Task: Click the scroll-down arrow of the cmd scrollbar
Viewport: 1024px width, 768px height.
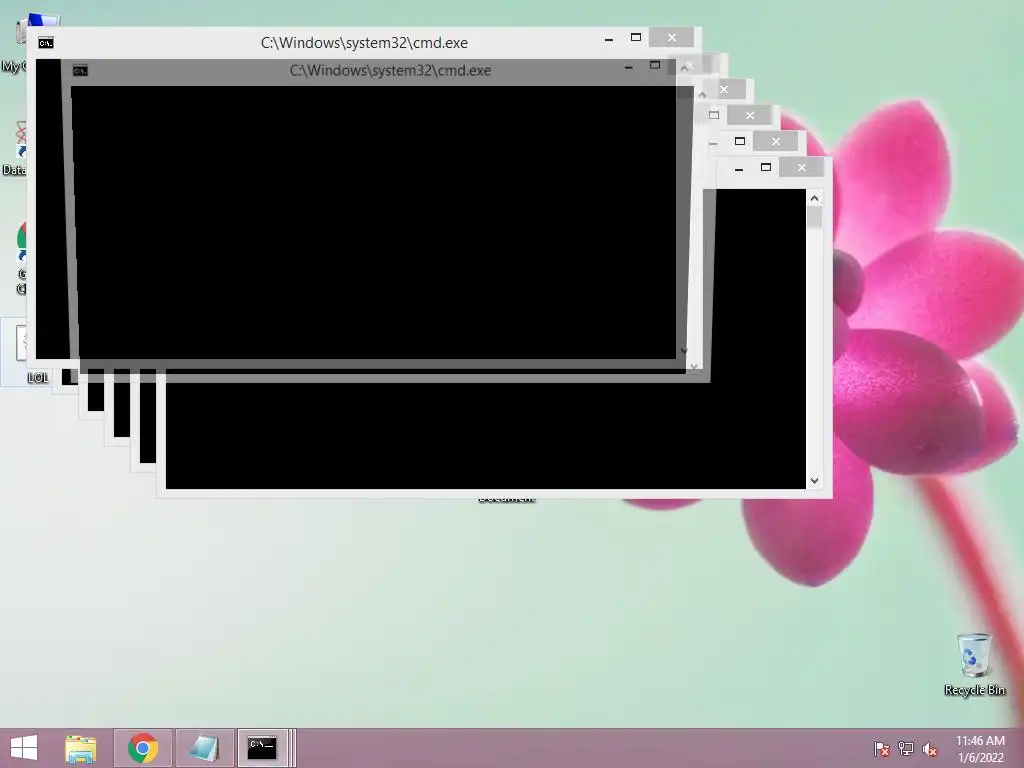Action: click(x=814, y=481)
